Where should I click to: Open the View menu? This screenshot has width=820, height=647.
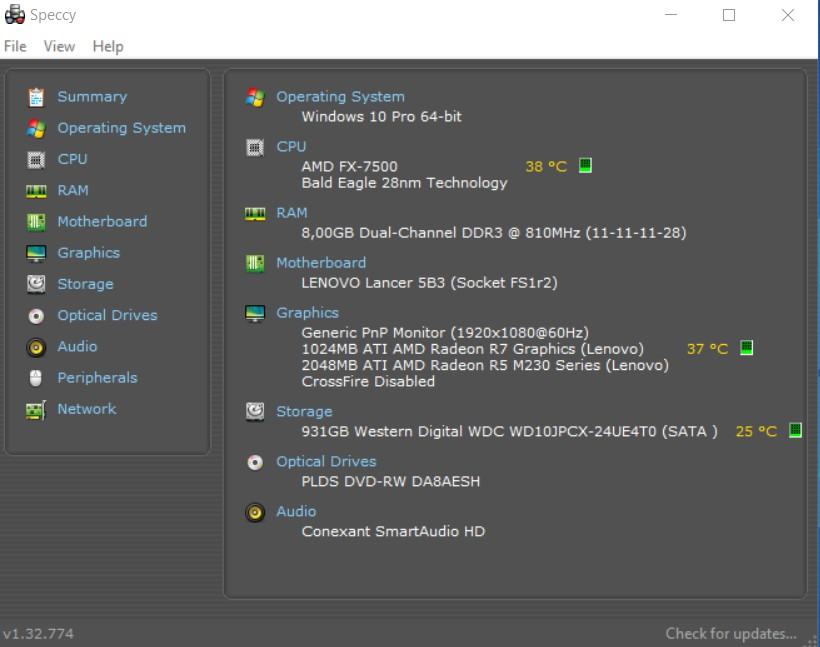(x=59, y=47)
